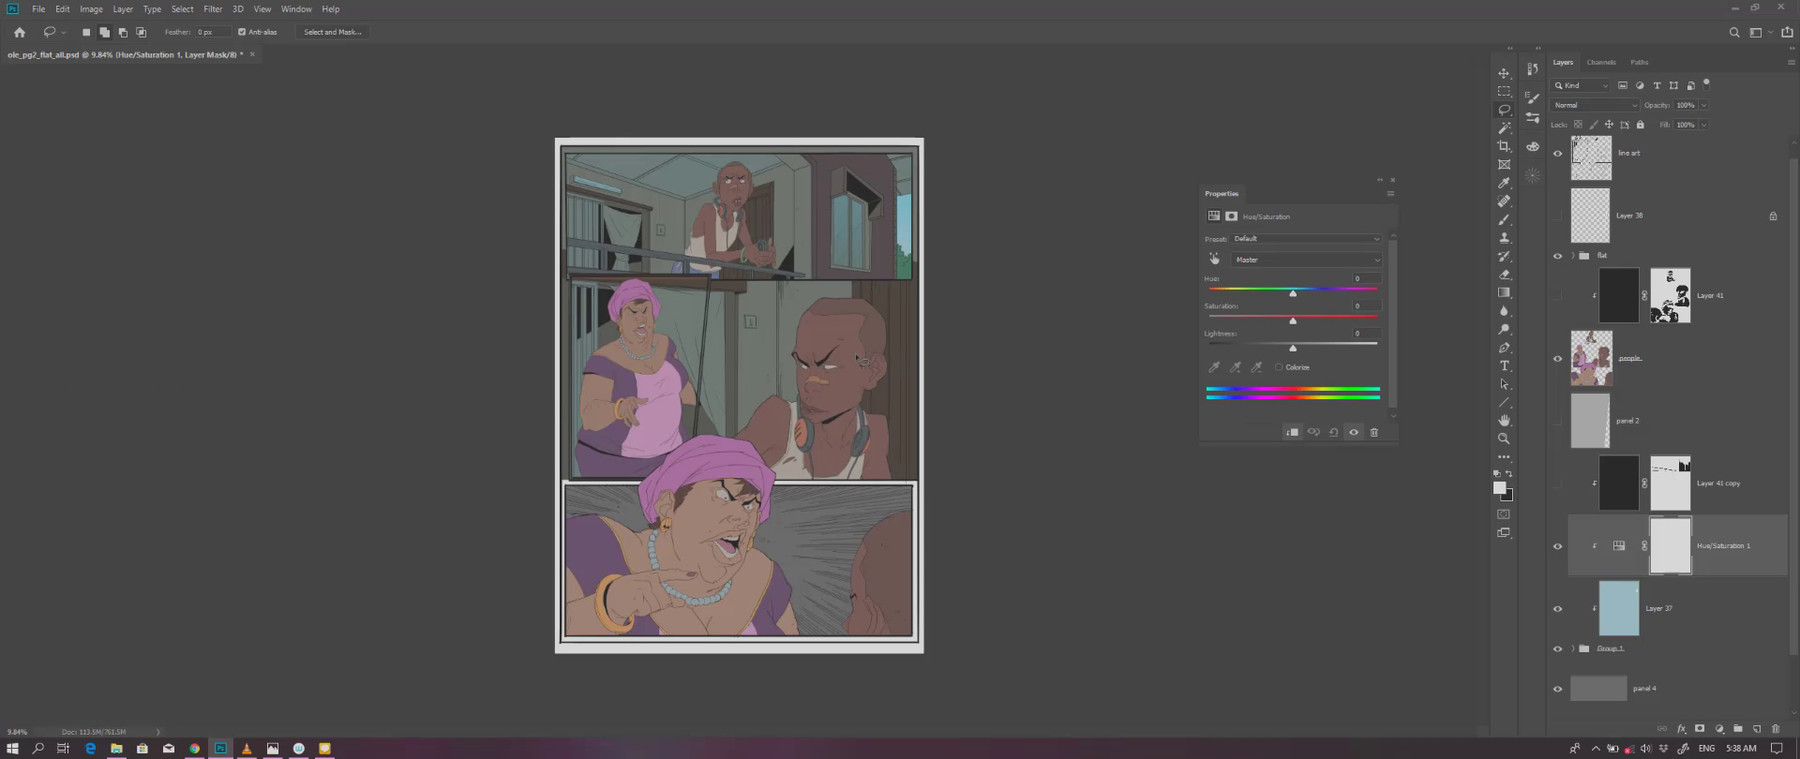Switch to the Paths tab
Screen dimensions: 1800x759
coord(1639,62)
